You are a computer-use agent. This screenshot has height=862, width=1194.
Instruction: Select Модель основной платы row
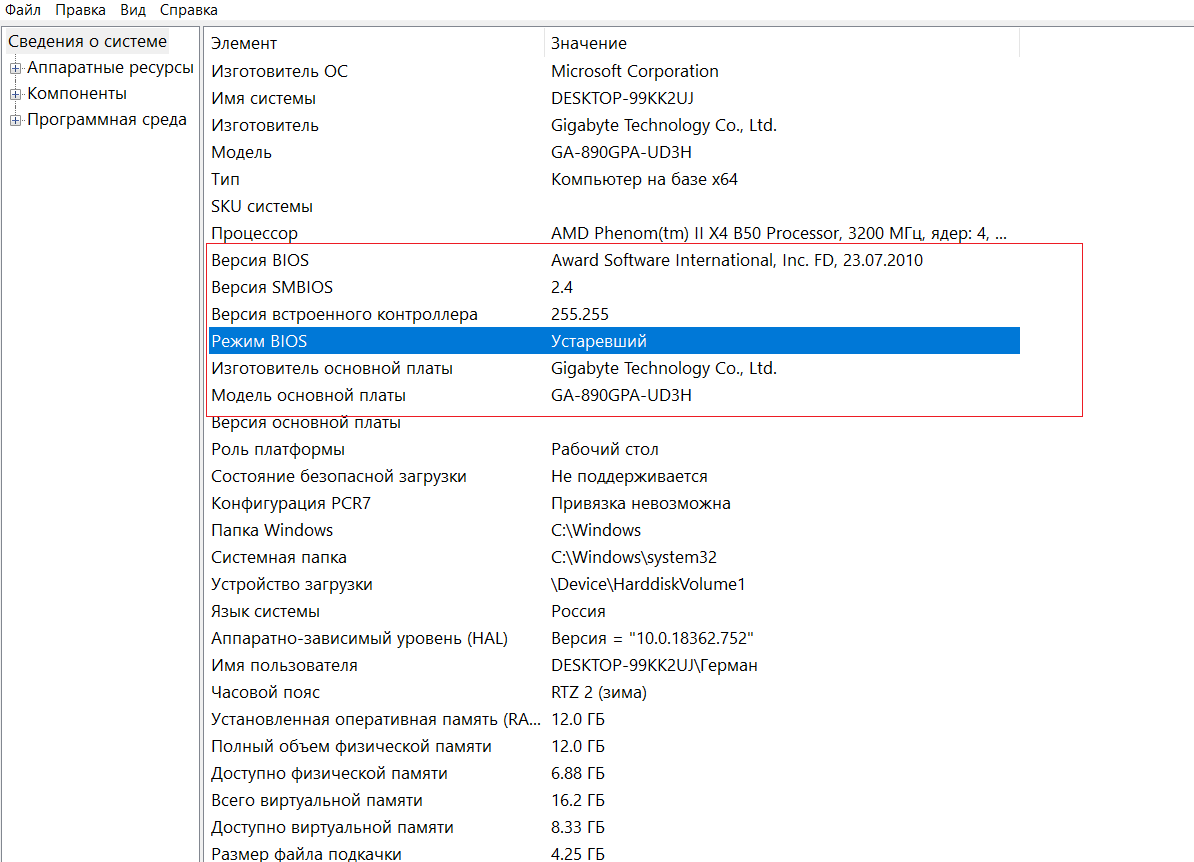tap(614, 395)
